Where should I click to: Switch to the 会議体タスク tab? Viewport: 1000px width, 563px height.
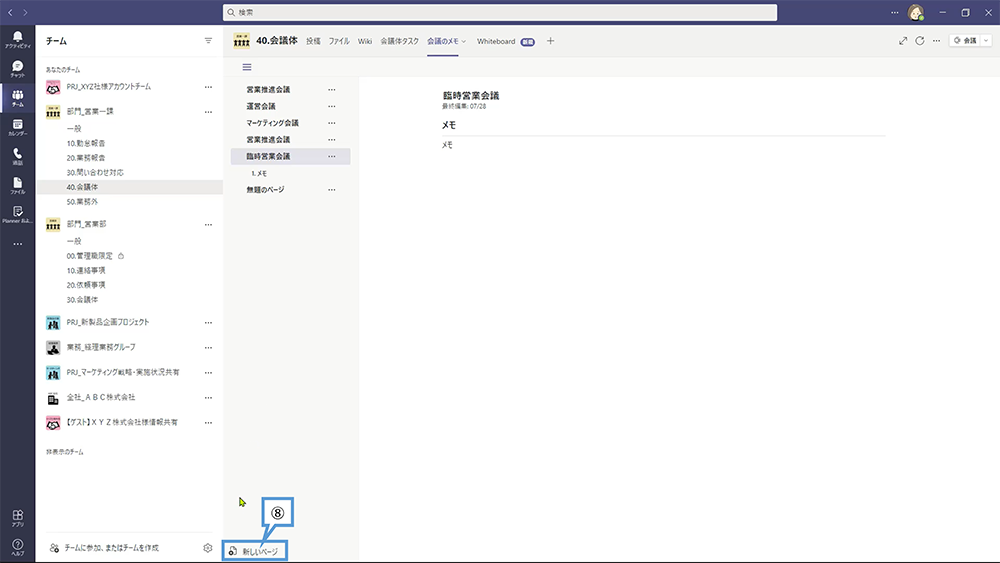coord(399,41)
